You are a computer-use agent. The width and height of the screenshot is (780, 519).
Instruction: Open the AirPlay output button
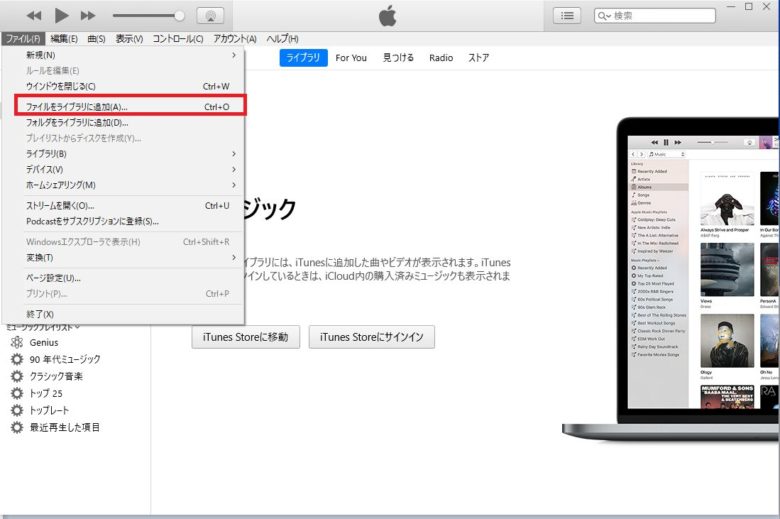[210, 16]
